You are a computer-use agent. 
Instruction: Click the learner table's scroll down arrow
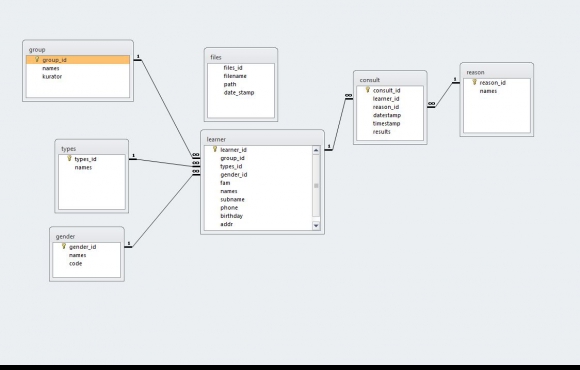point(316,225)
